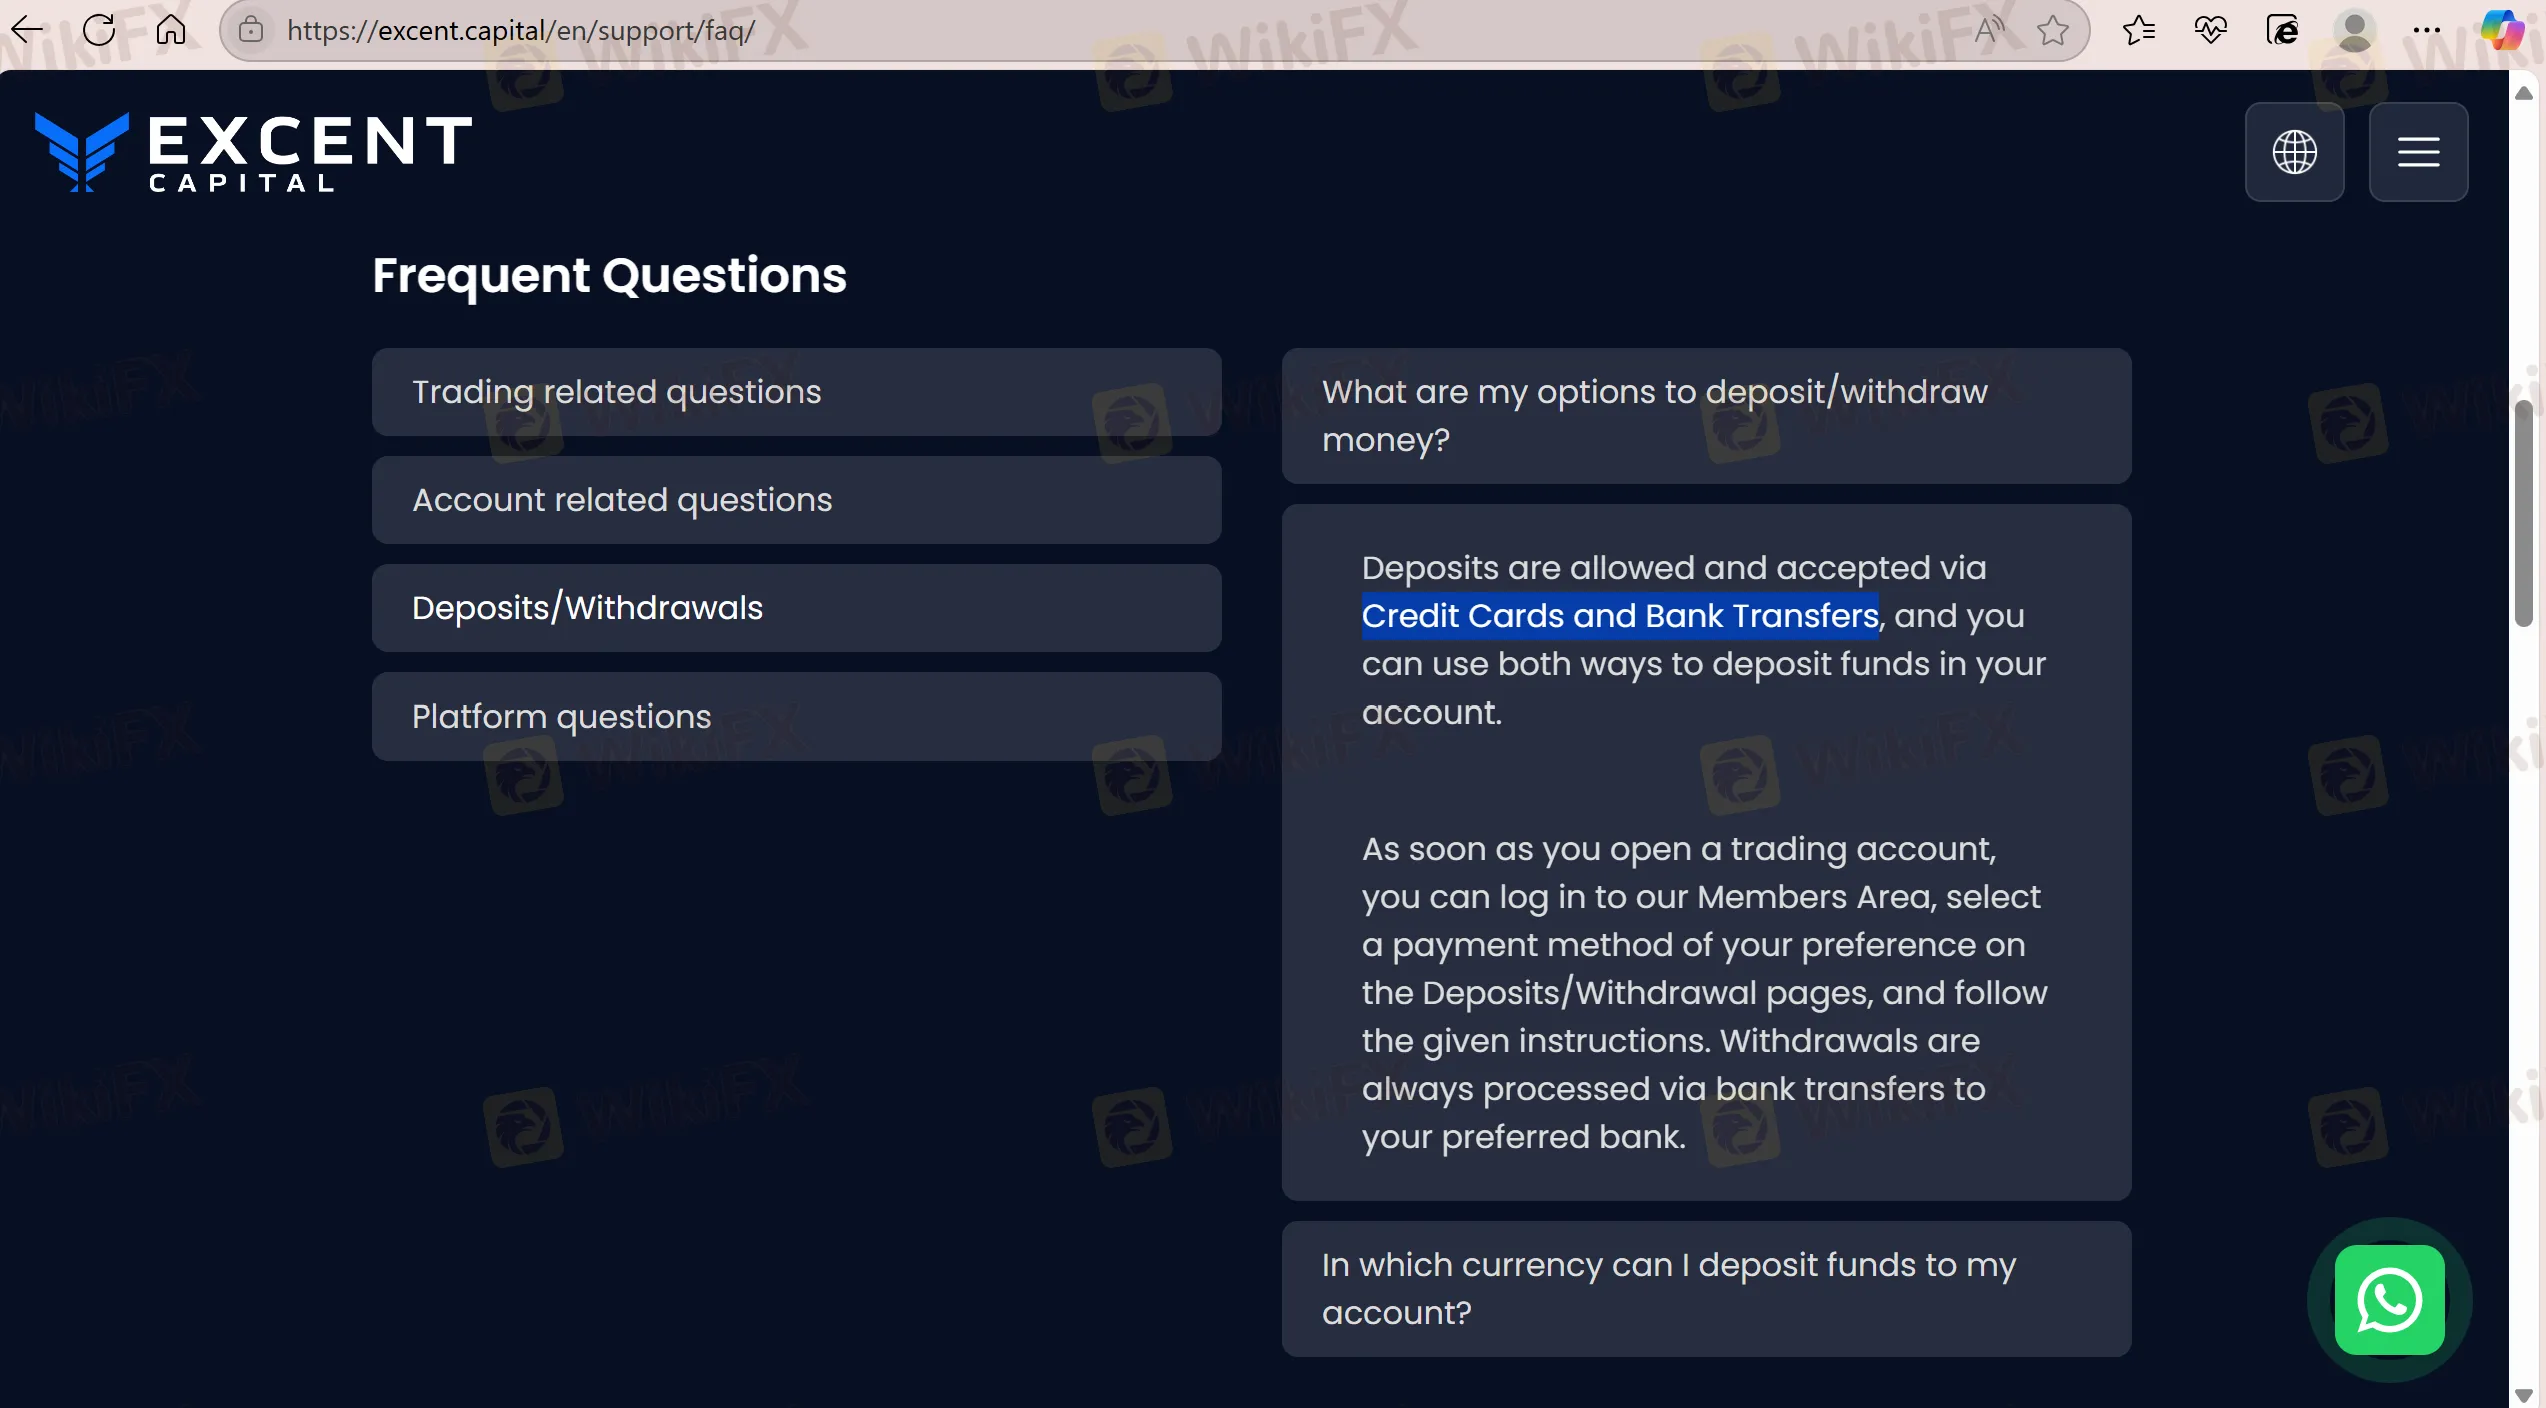Select Account related questions category
This screenshot has width=2546, height=1408.
[x=796, y=500]
